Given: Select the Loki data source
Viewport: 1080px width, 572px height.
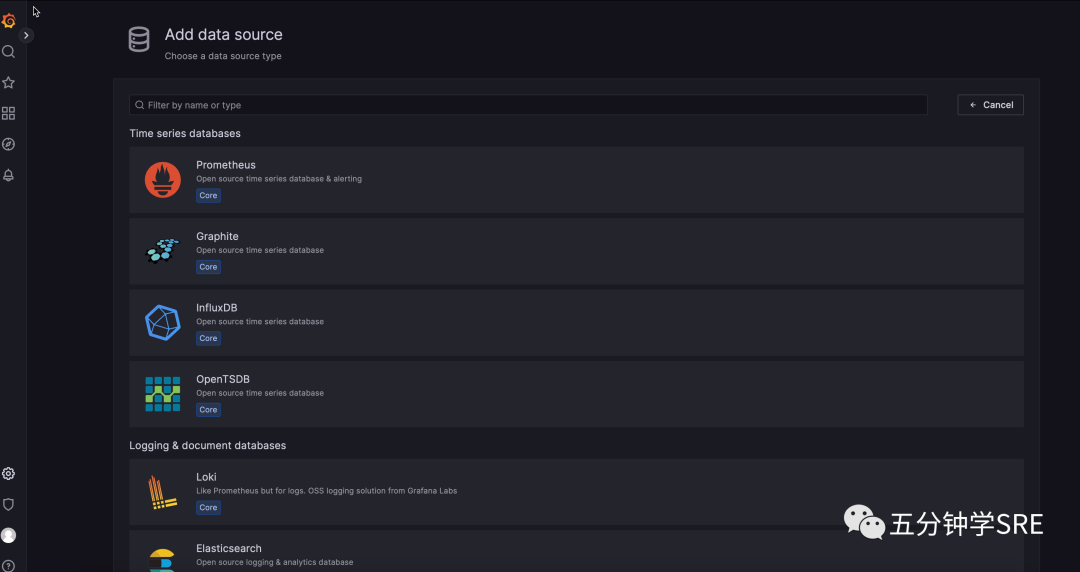Looking at the screenshot, I should (577, 492).
